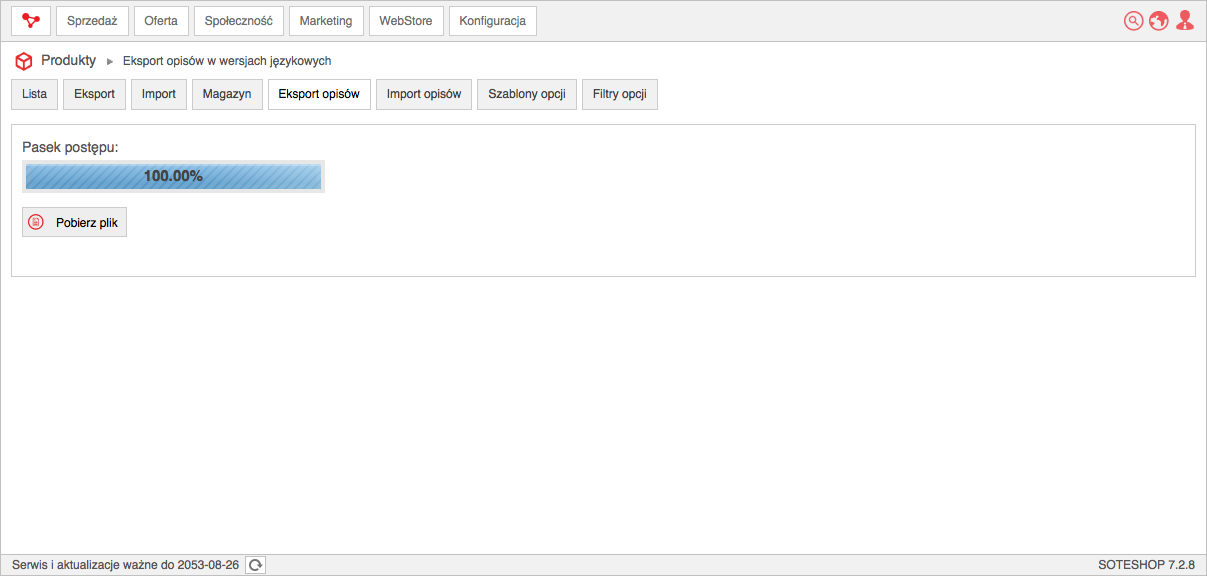
Task: Switch to the Eksport tab
Action: click(95, 94)
